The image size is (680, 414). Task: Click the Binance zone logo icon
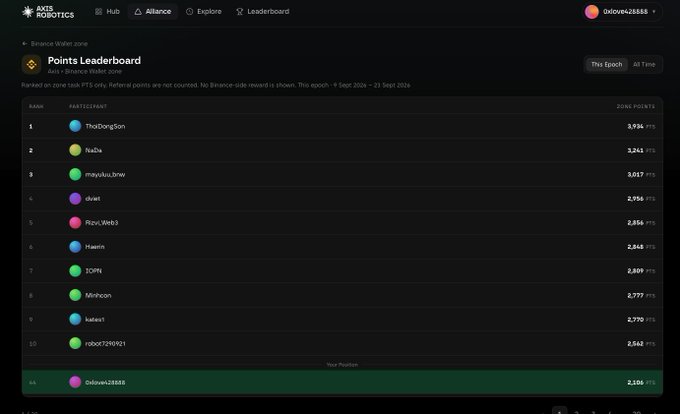[32, 65]
